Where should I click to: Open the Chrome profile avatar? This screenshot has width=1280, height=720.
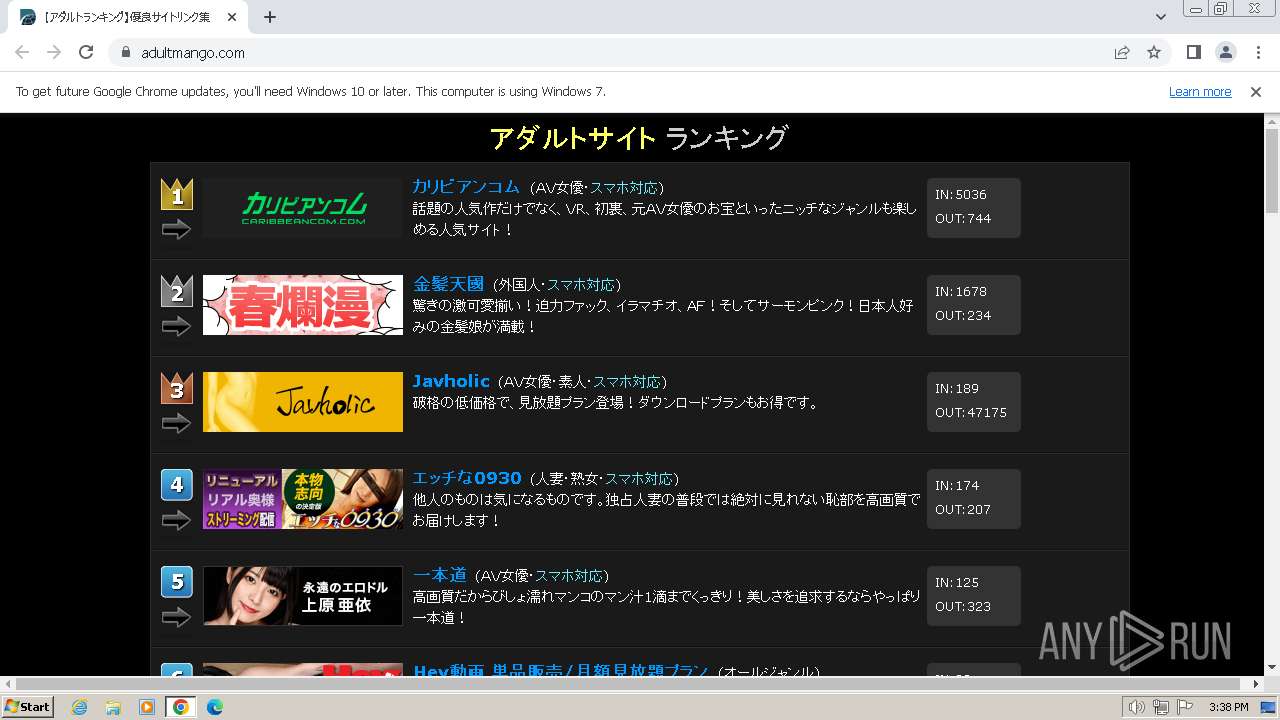coord(1226,52)
